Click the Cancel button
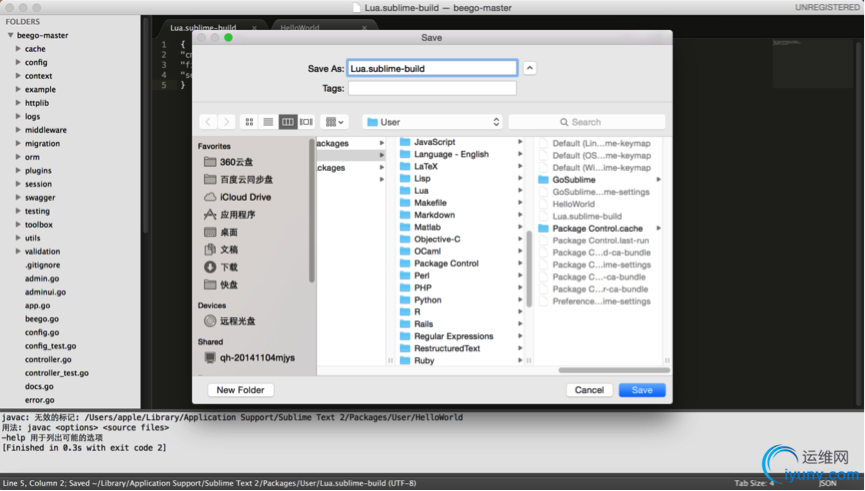This screenshot has width=865, height=491. point(589,390)
